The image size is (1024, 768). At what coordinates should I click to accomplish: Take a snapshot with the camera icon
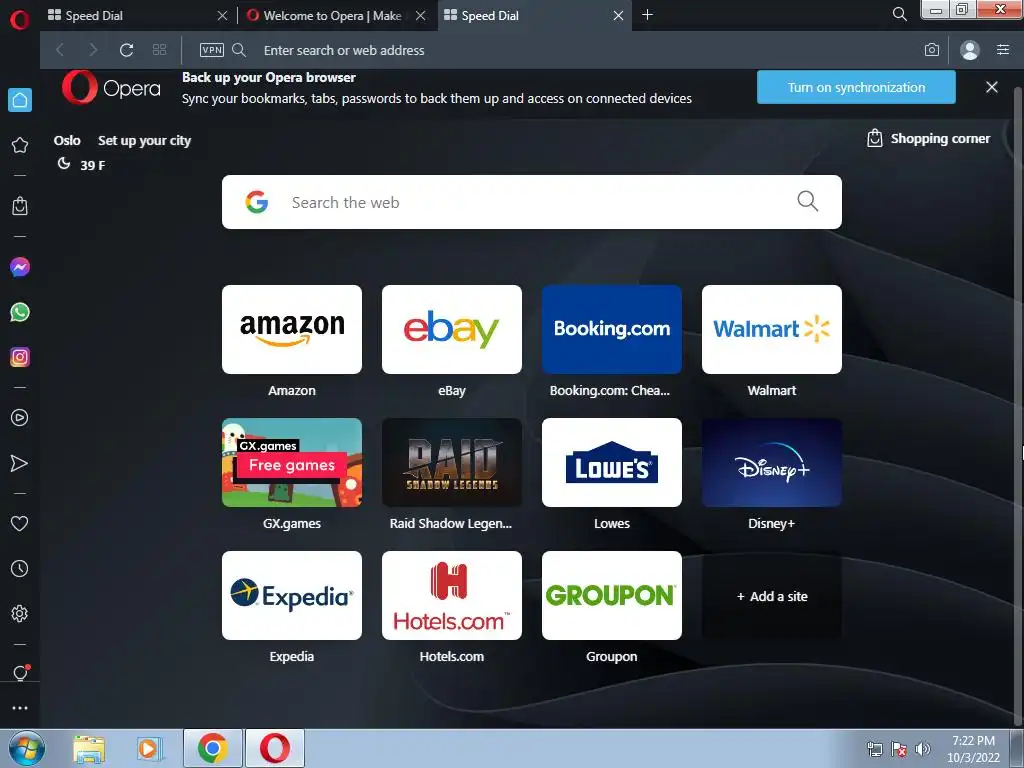[x=932, y=50]
